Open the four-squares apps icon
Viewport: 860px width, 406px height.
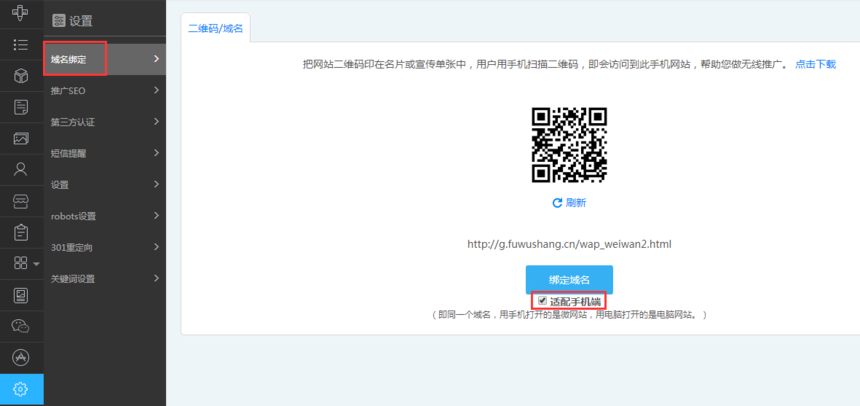click(x=20, y=263)
